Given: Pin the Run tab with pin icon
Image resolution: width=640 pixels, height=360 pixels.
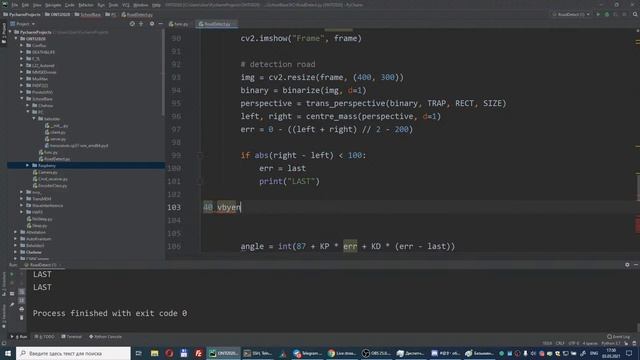Looking at the screenshot, I should coord(12,304).
